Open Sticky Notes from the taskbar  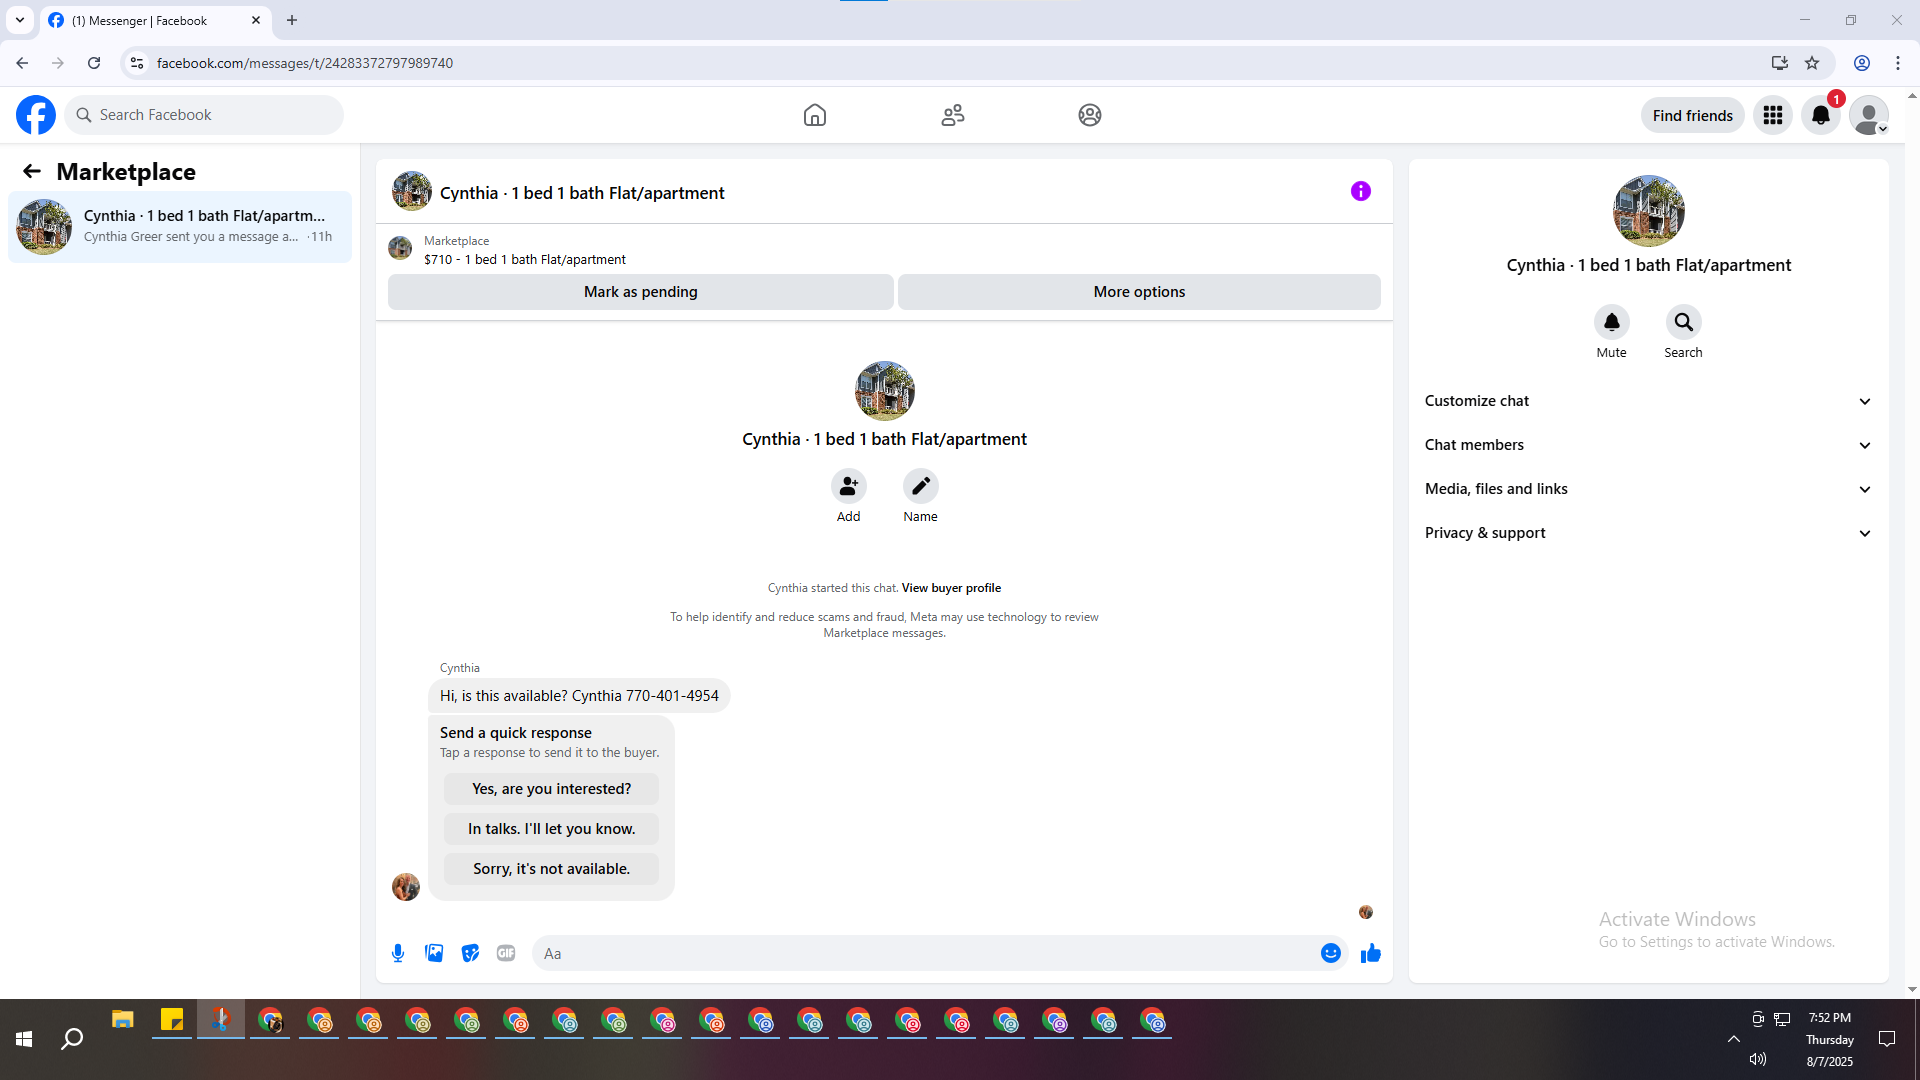pyautogui.click(x=172, y=1021)
